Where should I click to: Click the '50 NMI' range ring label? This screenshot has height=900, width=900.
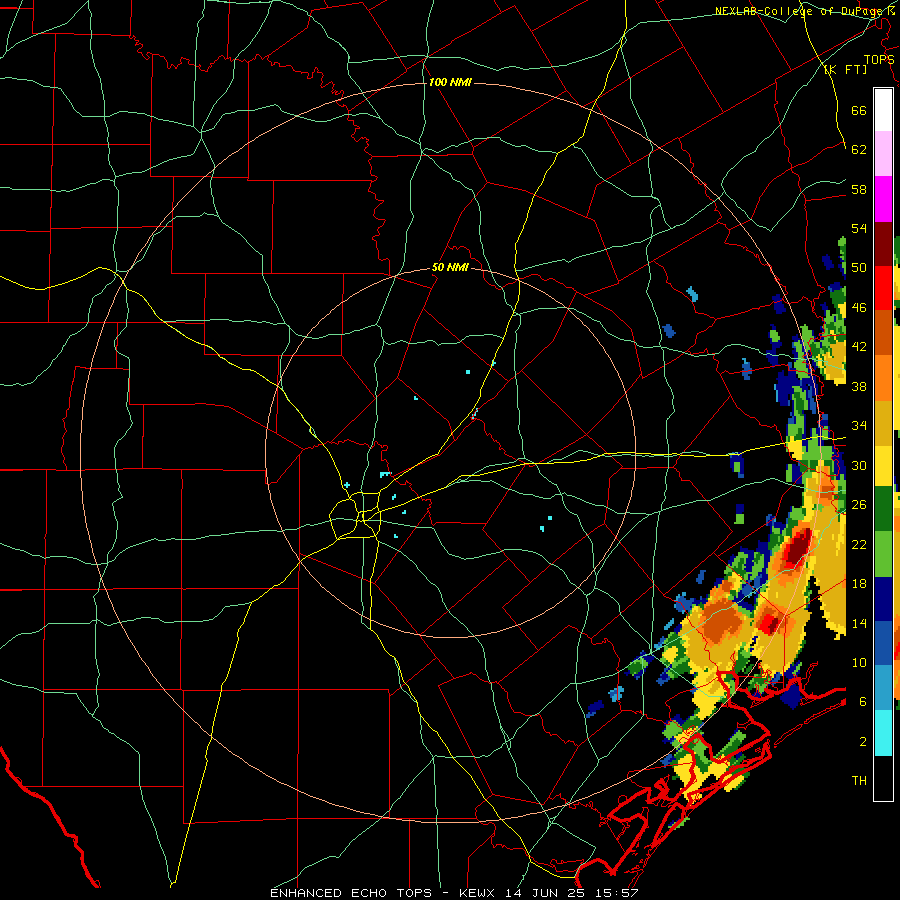[x=451, y=268]
